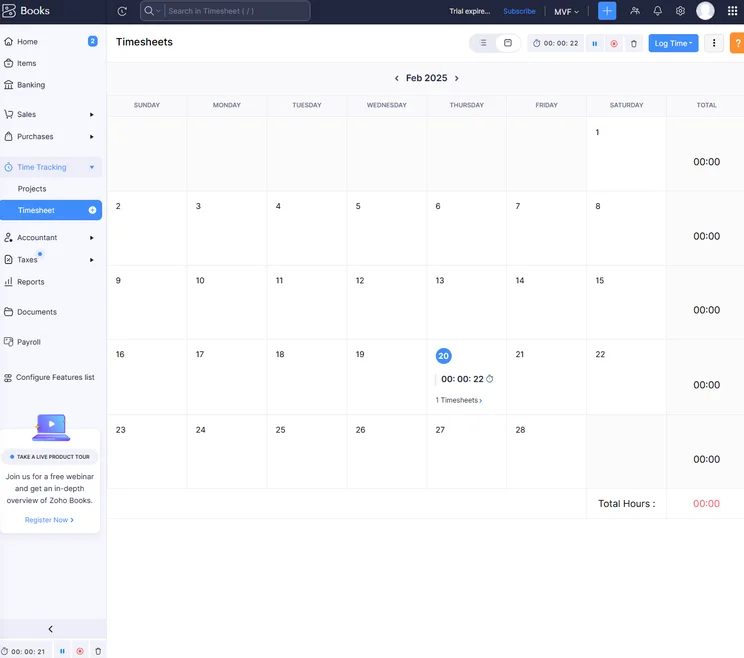
Task: Click the Subscribe link
Action: [519, 11]
